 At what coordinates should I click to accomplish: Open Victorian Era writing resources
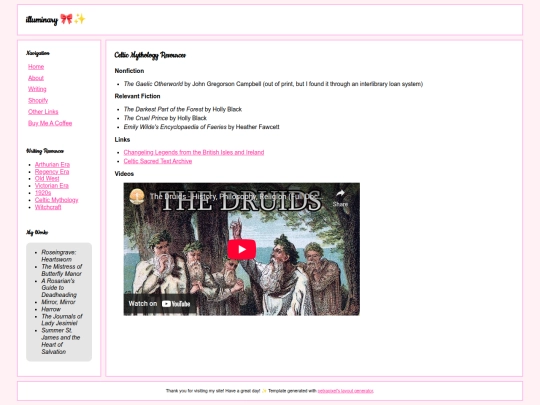(x=52, y=186)
